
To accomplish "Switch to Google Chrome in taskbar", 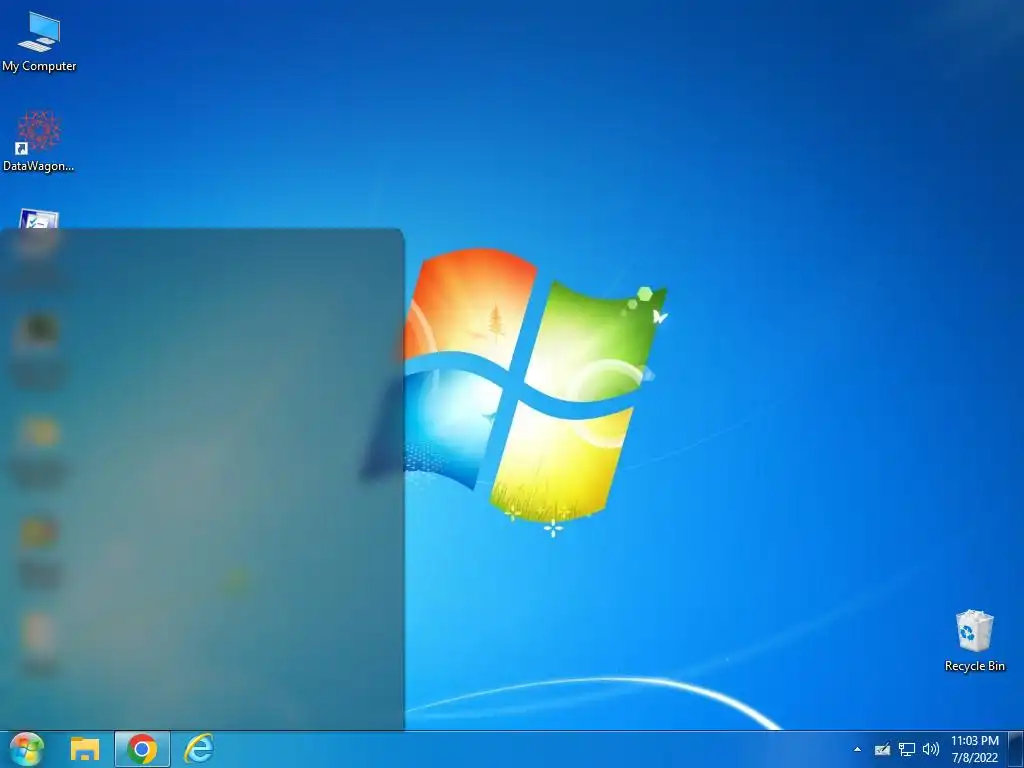I will coord(142,749).
